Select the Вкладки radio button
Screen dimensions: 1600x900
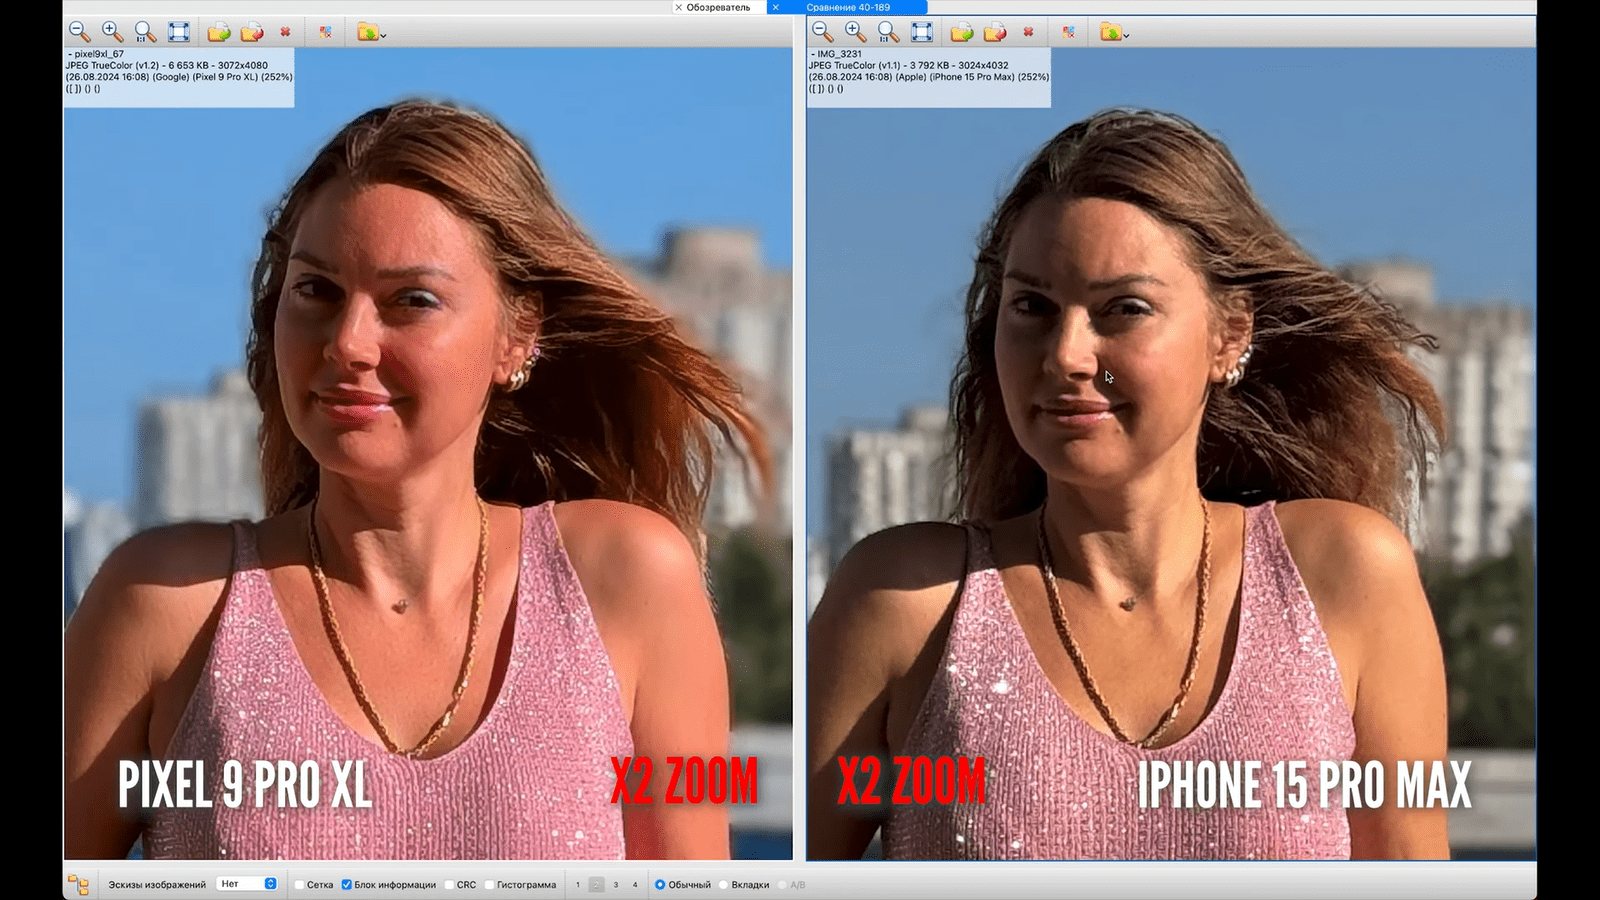tap(723, 885)
